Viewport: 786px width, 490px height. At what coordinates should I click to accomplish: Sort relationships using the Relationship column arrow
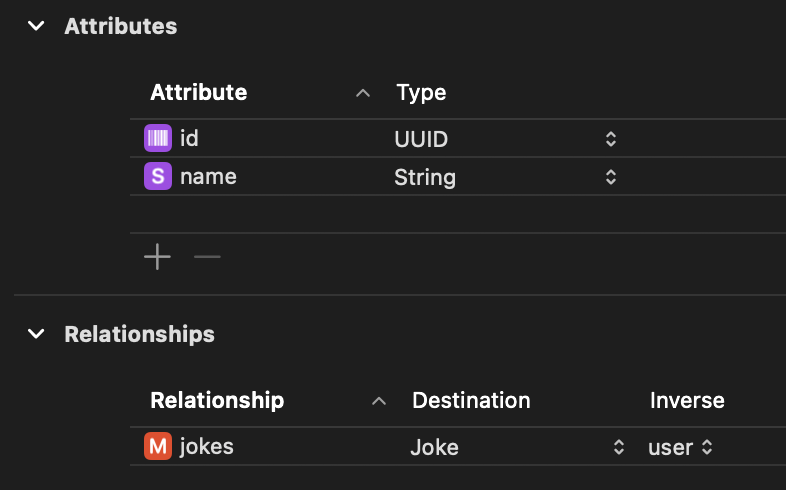379,401
